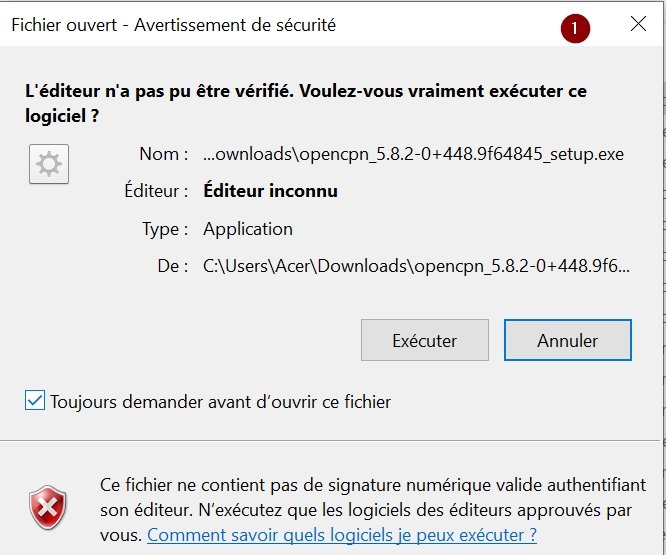Click the "Type :" field label
Screen dimensions: 666x555
click(165, 229)
